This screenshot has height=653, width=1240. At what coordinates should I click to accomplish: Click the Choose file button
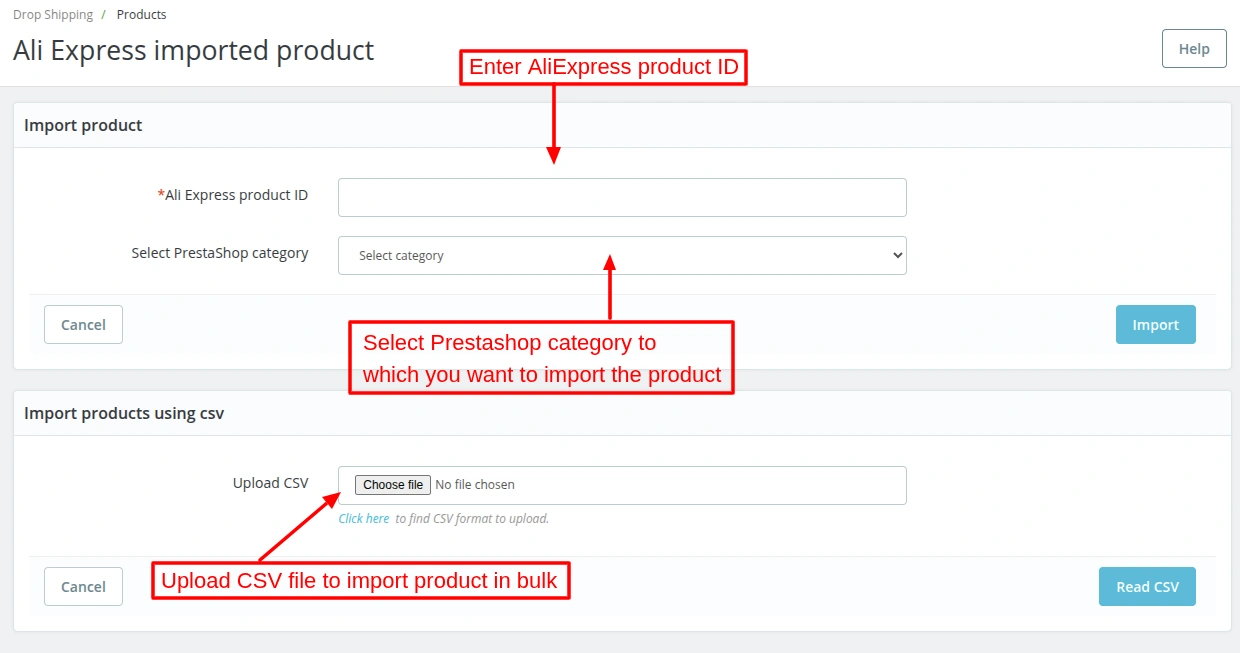pos(392,484)
